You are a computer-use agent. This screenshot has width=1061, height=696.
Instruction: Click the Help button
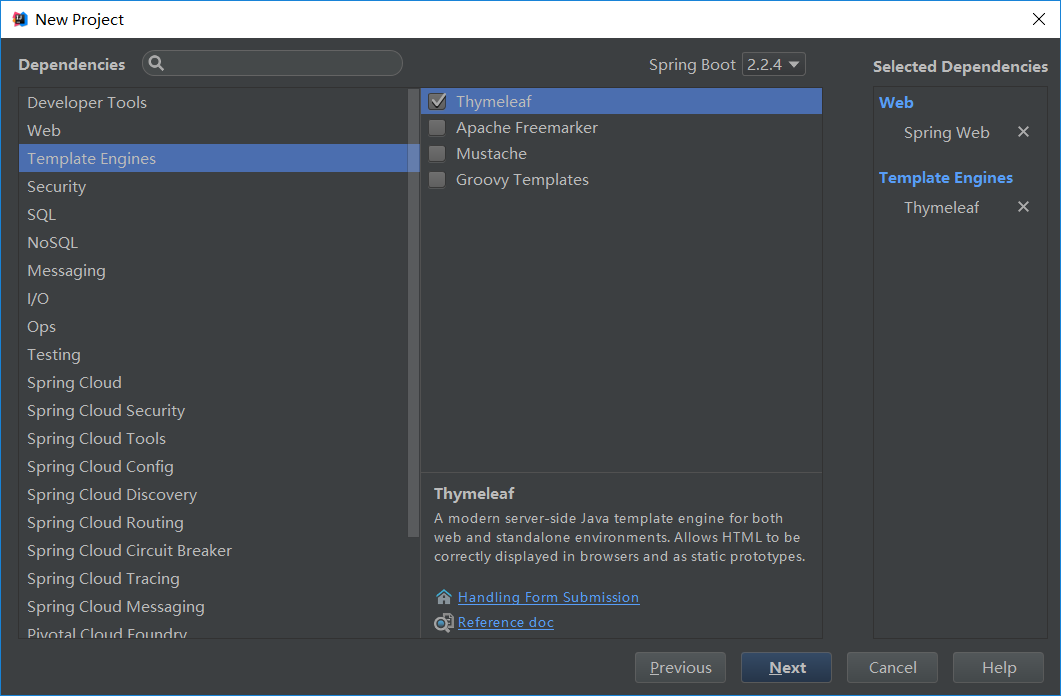point(998,668)
